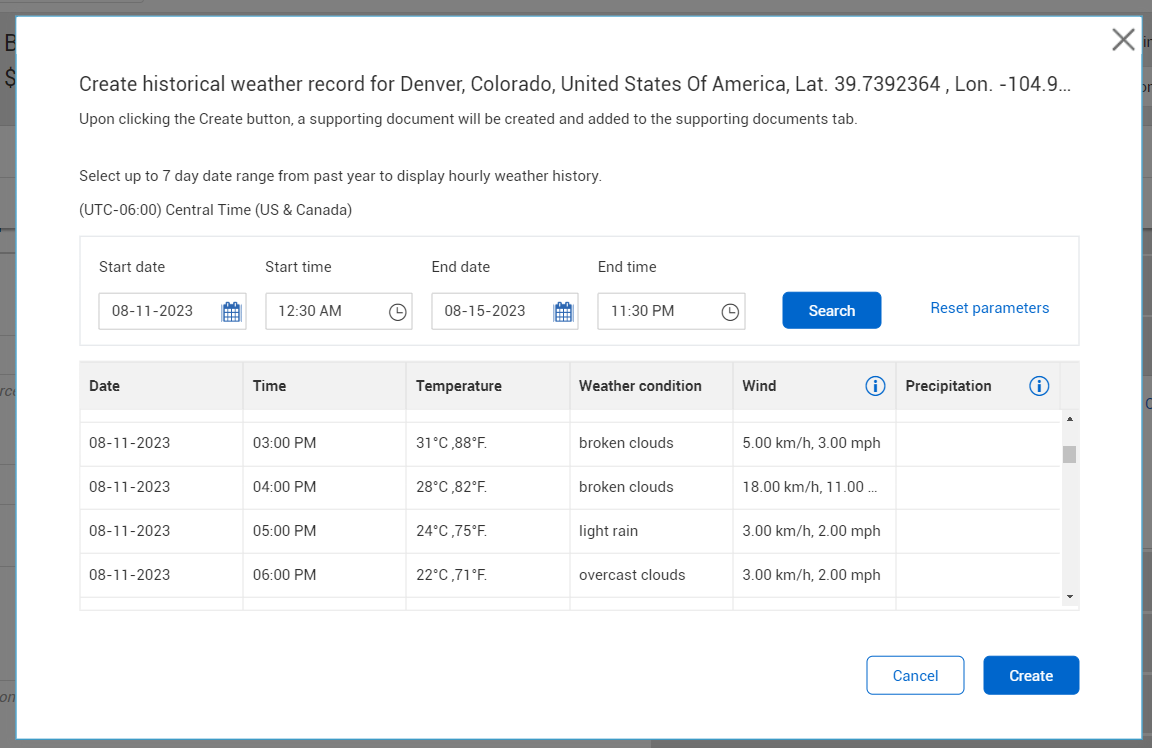This screenshot has width=1152, height=748.
Task: Open the Start date calendar picker
Action: [231, 312]
